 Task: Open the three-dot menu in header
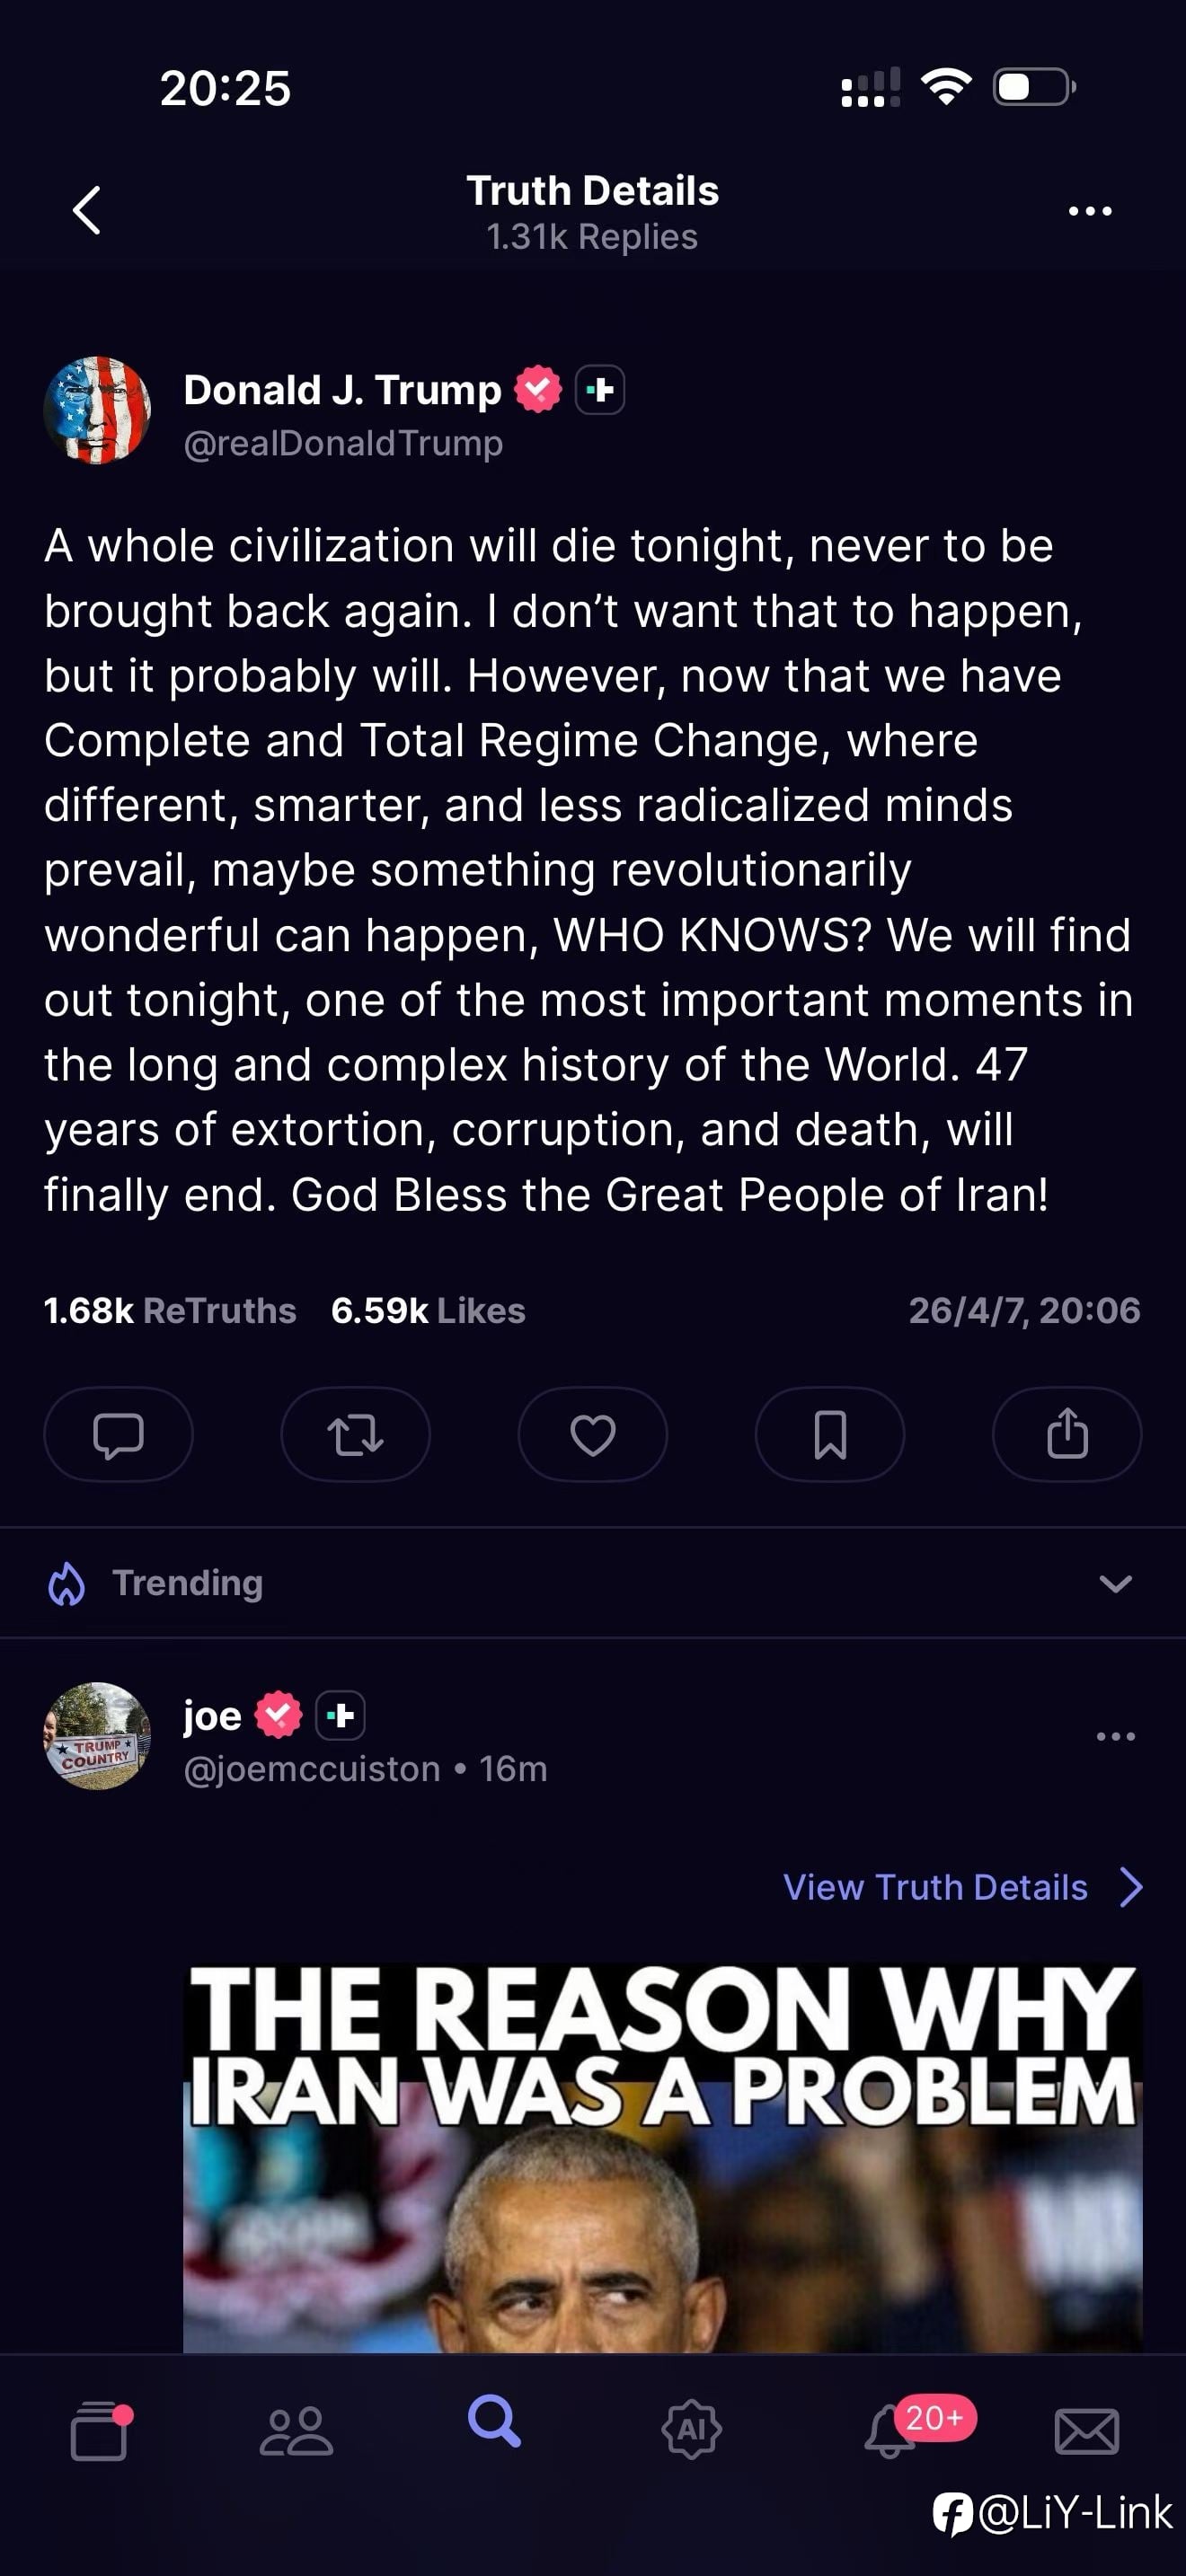[x=1089, y=211]
